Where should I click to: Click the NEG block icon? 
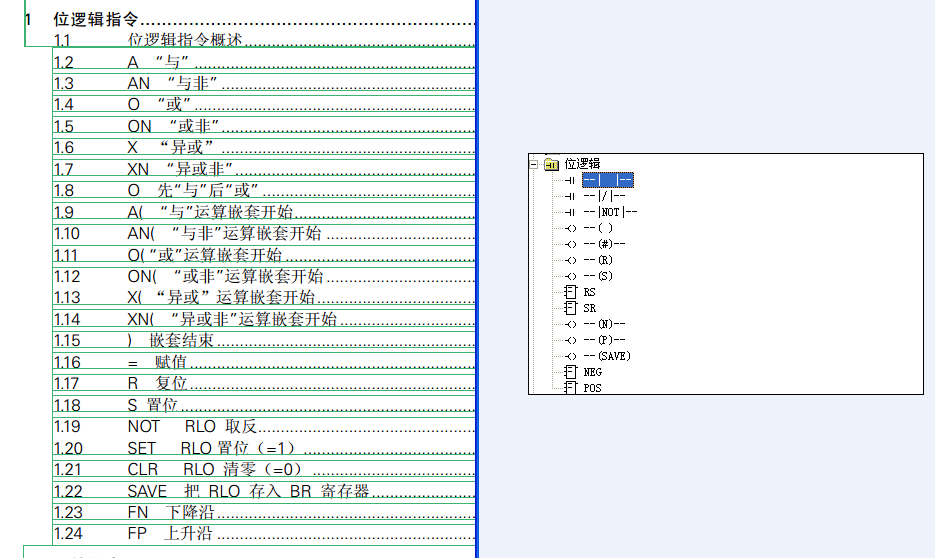coord(571,372)
